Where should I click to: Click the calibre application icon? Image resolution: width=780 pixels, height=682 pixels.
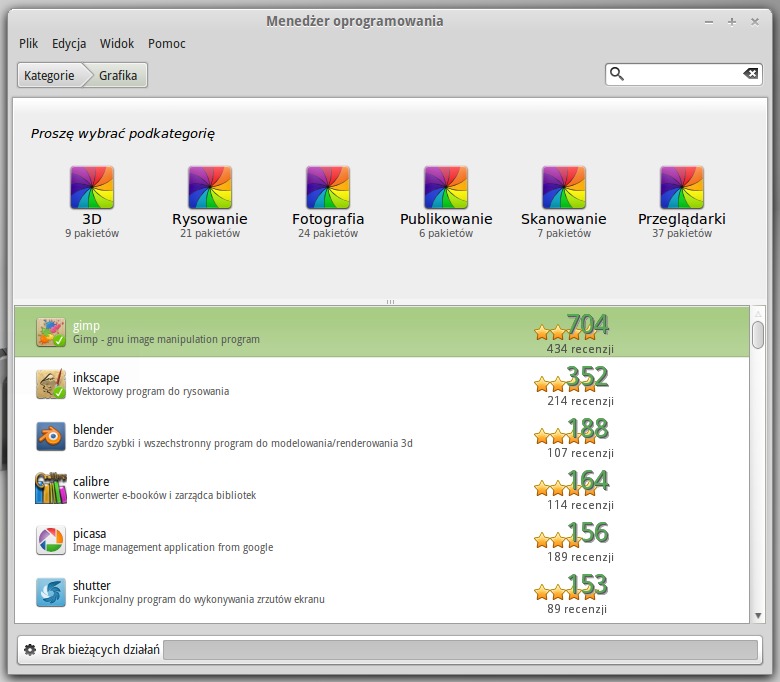point(51,488)
